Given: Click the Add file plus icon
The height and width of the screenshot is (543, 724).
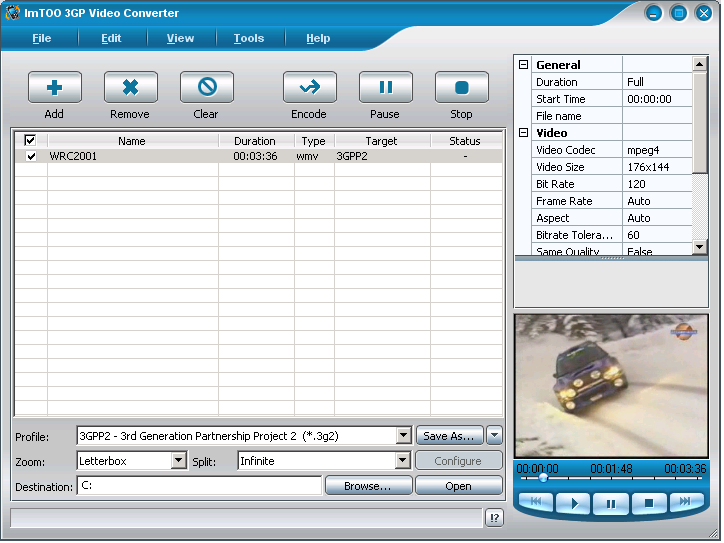Looking at the screenshot, I should pyautogui.click(x=54, y=88).
